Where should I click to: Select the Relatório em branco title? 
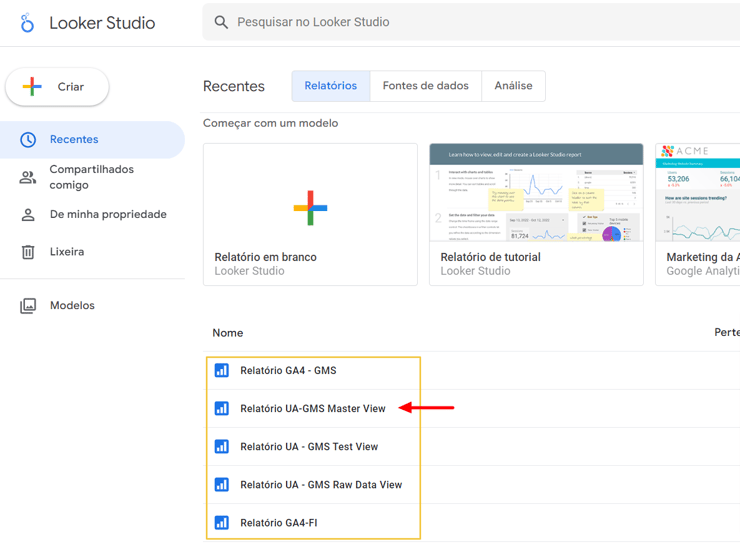click(266, 257)
